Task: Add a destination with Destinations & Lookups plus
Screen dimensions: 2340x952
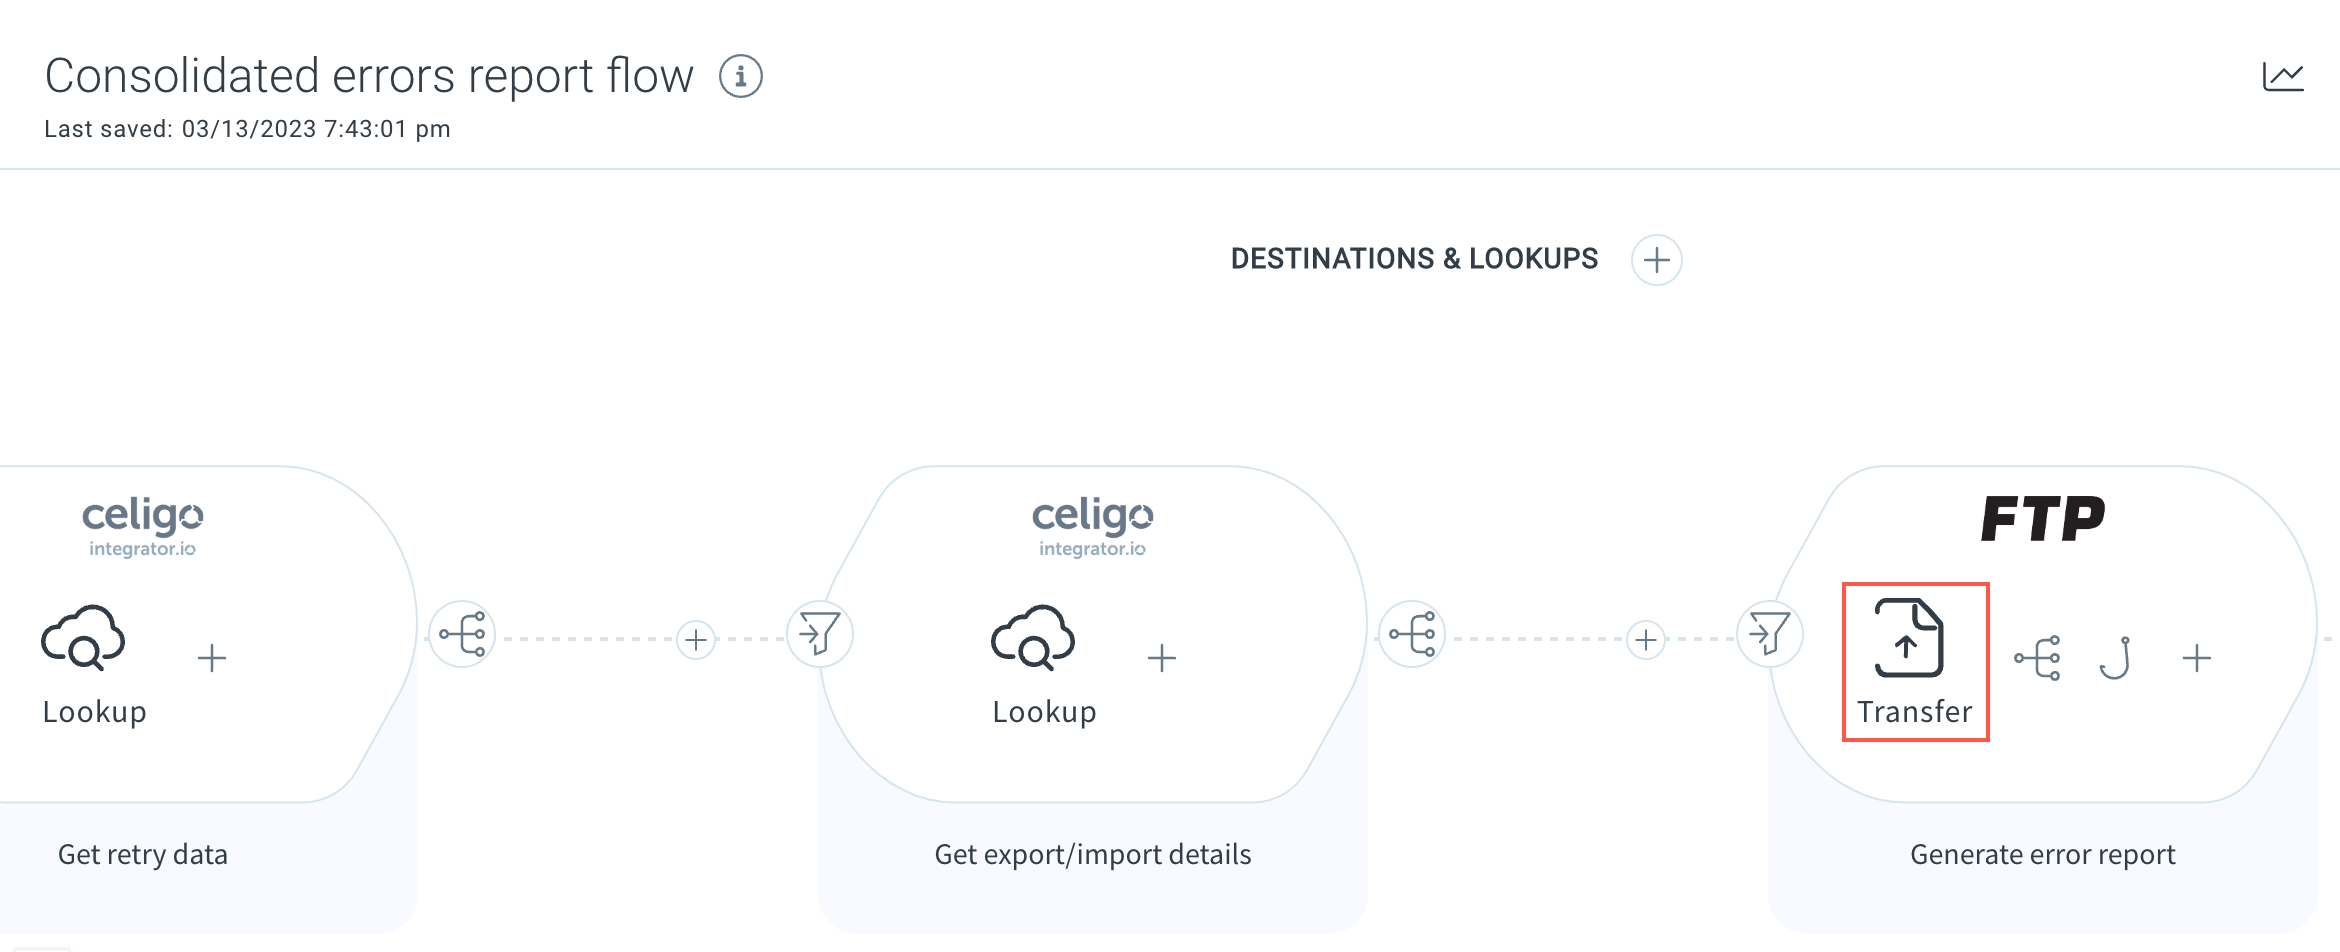Action: pyautogui.click(x=1657, y=260)
